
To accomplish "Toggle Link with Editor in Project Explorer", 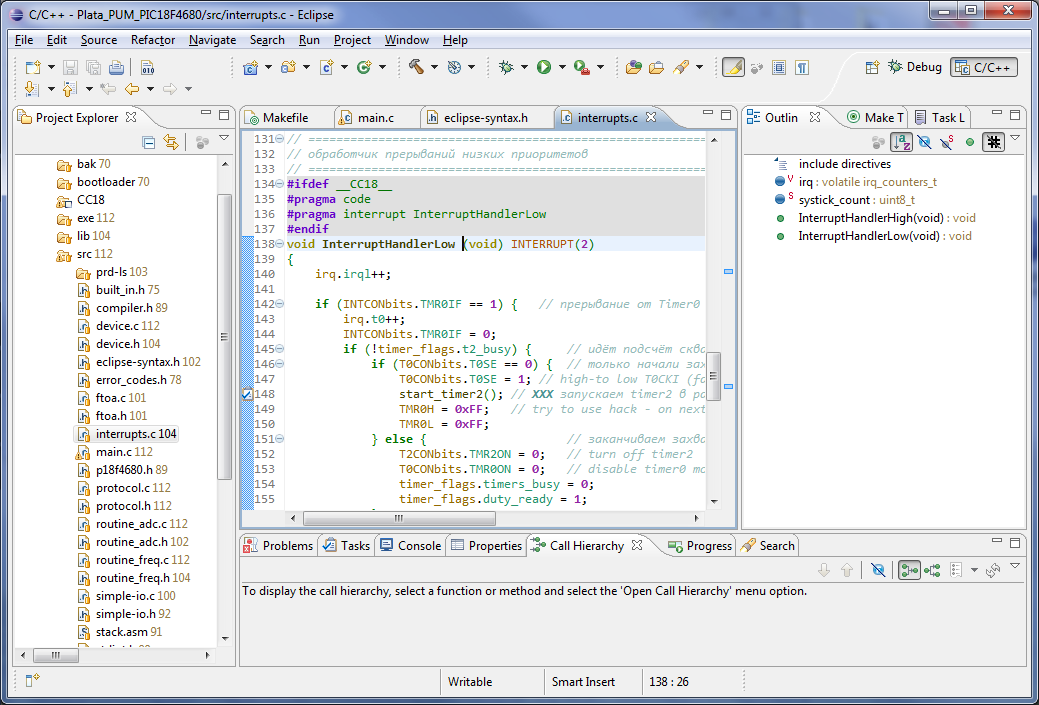I will [x=171, y=142].
